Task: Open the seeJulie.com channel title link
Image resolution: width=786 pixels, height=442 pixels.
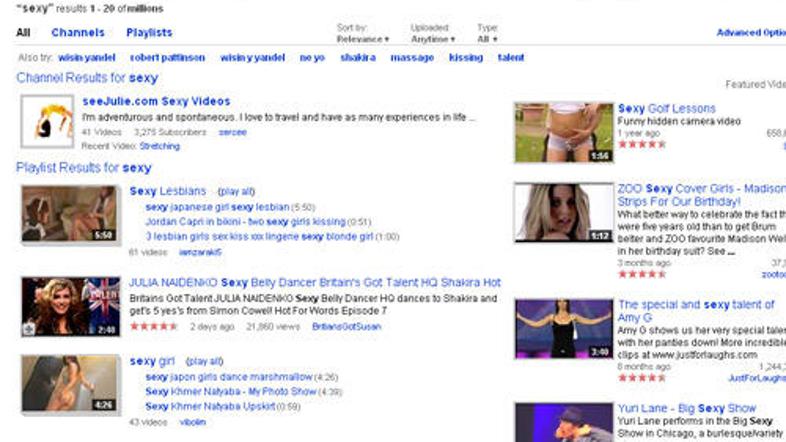Action: coord(156,101)
